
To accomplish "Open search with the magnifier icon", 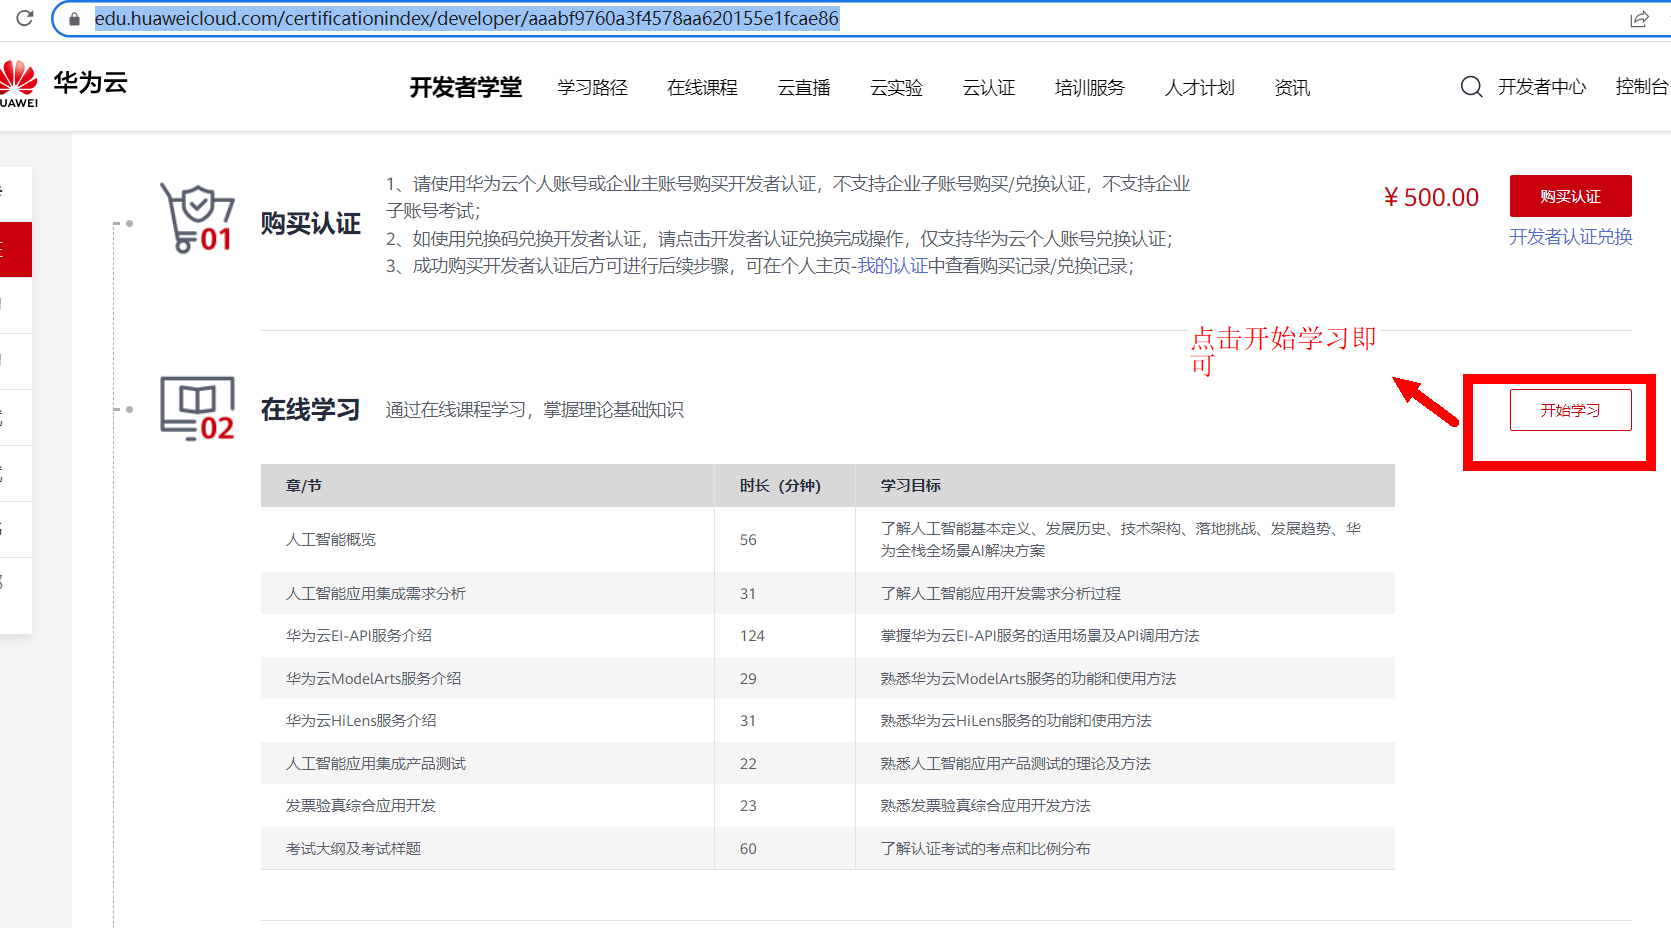I will (1471, 87).
